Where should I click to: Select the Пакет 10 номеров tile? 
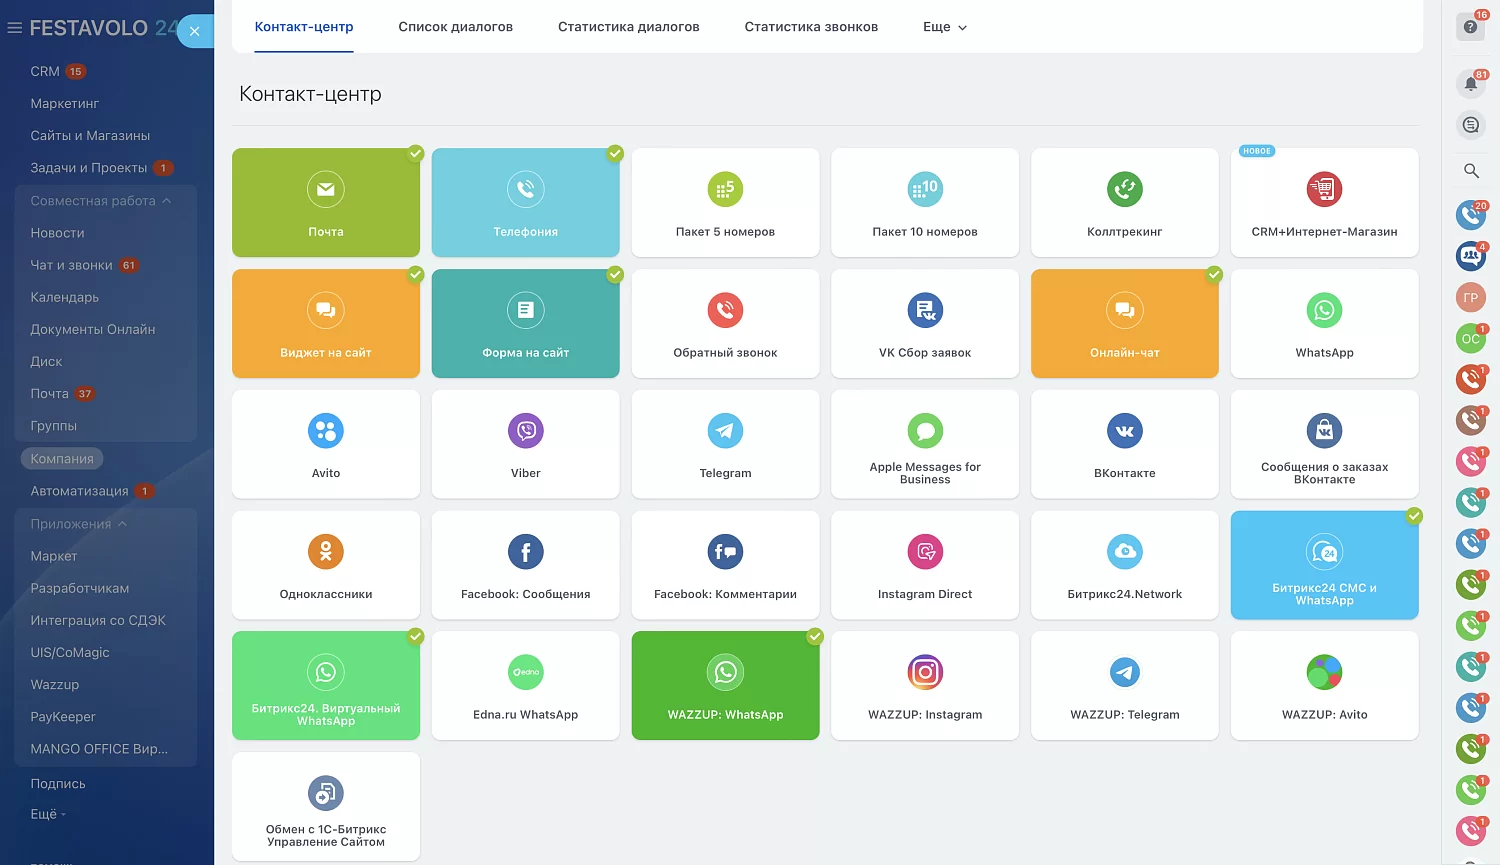point(925,203)
